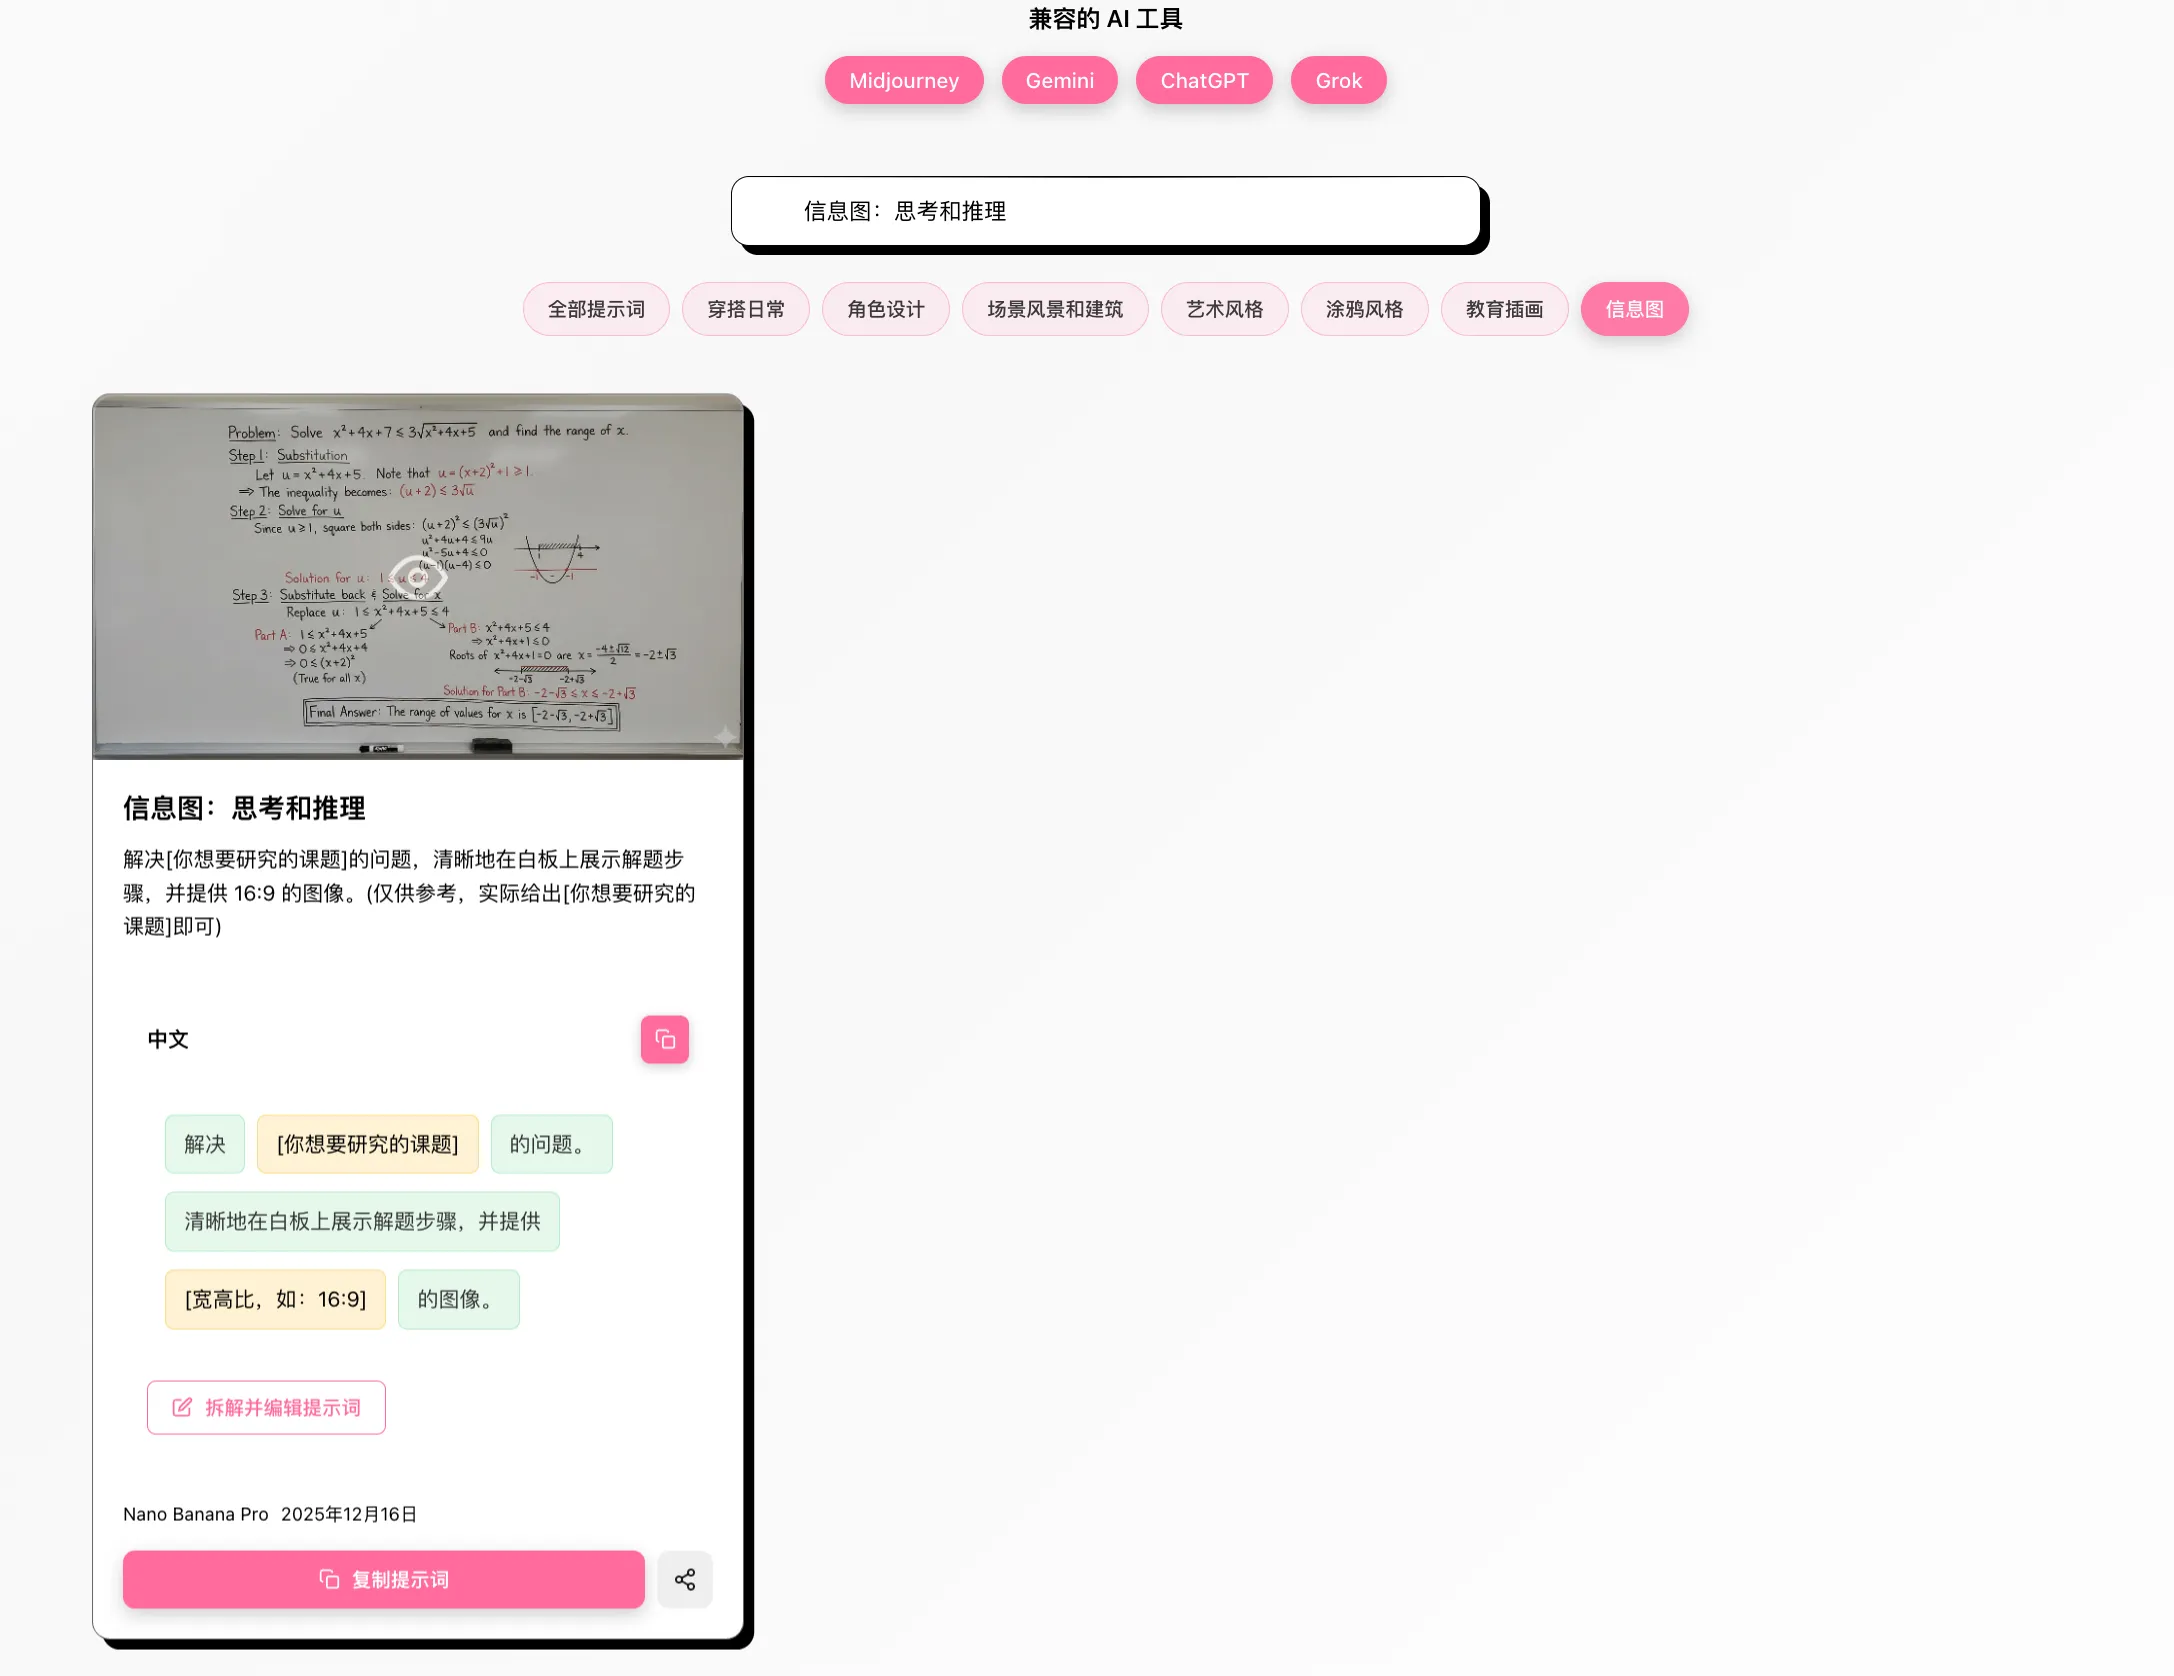2174x1676 pixels.
Task: Select the Midjourney AI tool pill
Action: click(903, 80)
